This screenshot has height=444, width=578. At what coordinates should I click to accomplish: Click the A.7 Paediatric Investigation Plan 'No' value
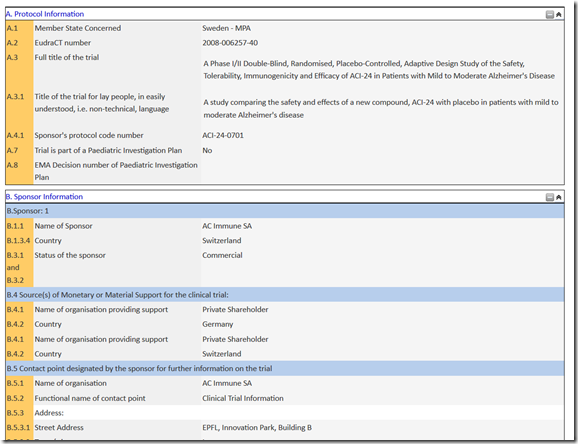tap(207, 150)
